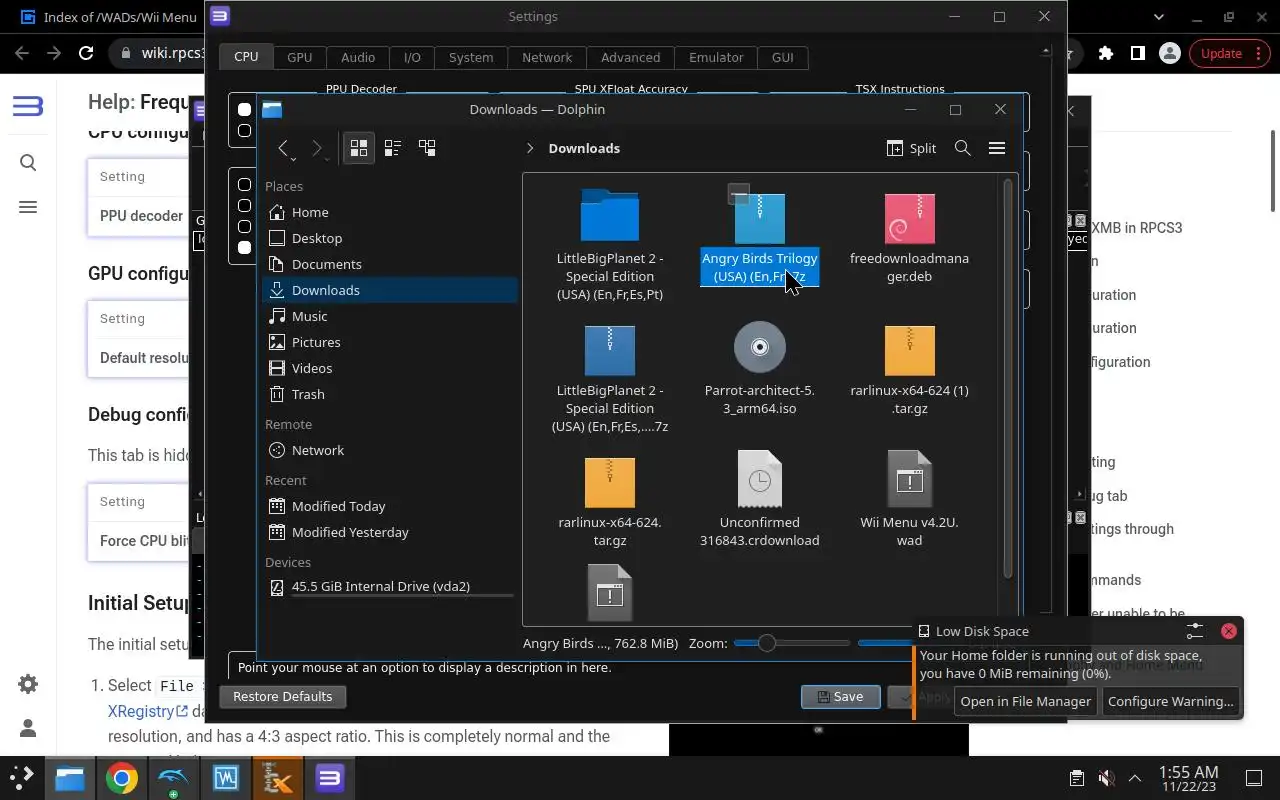This screenshot has height=800, width=1280.
Task: Open Dolphin's search tool
Action: point(963,148)
